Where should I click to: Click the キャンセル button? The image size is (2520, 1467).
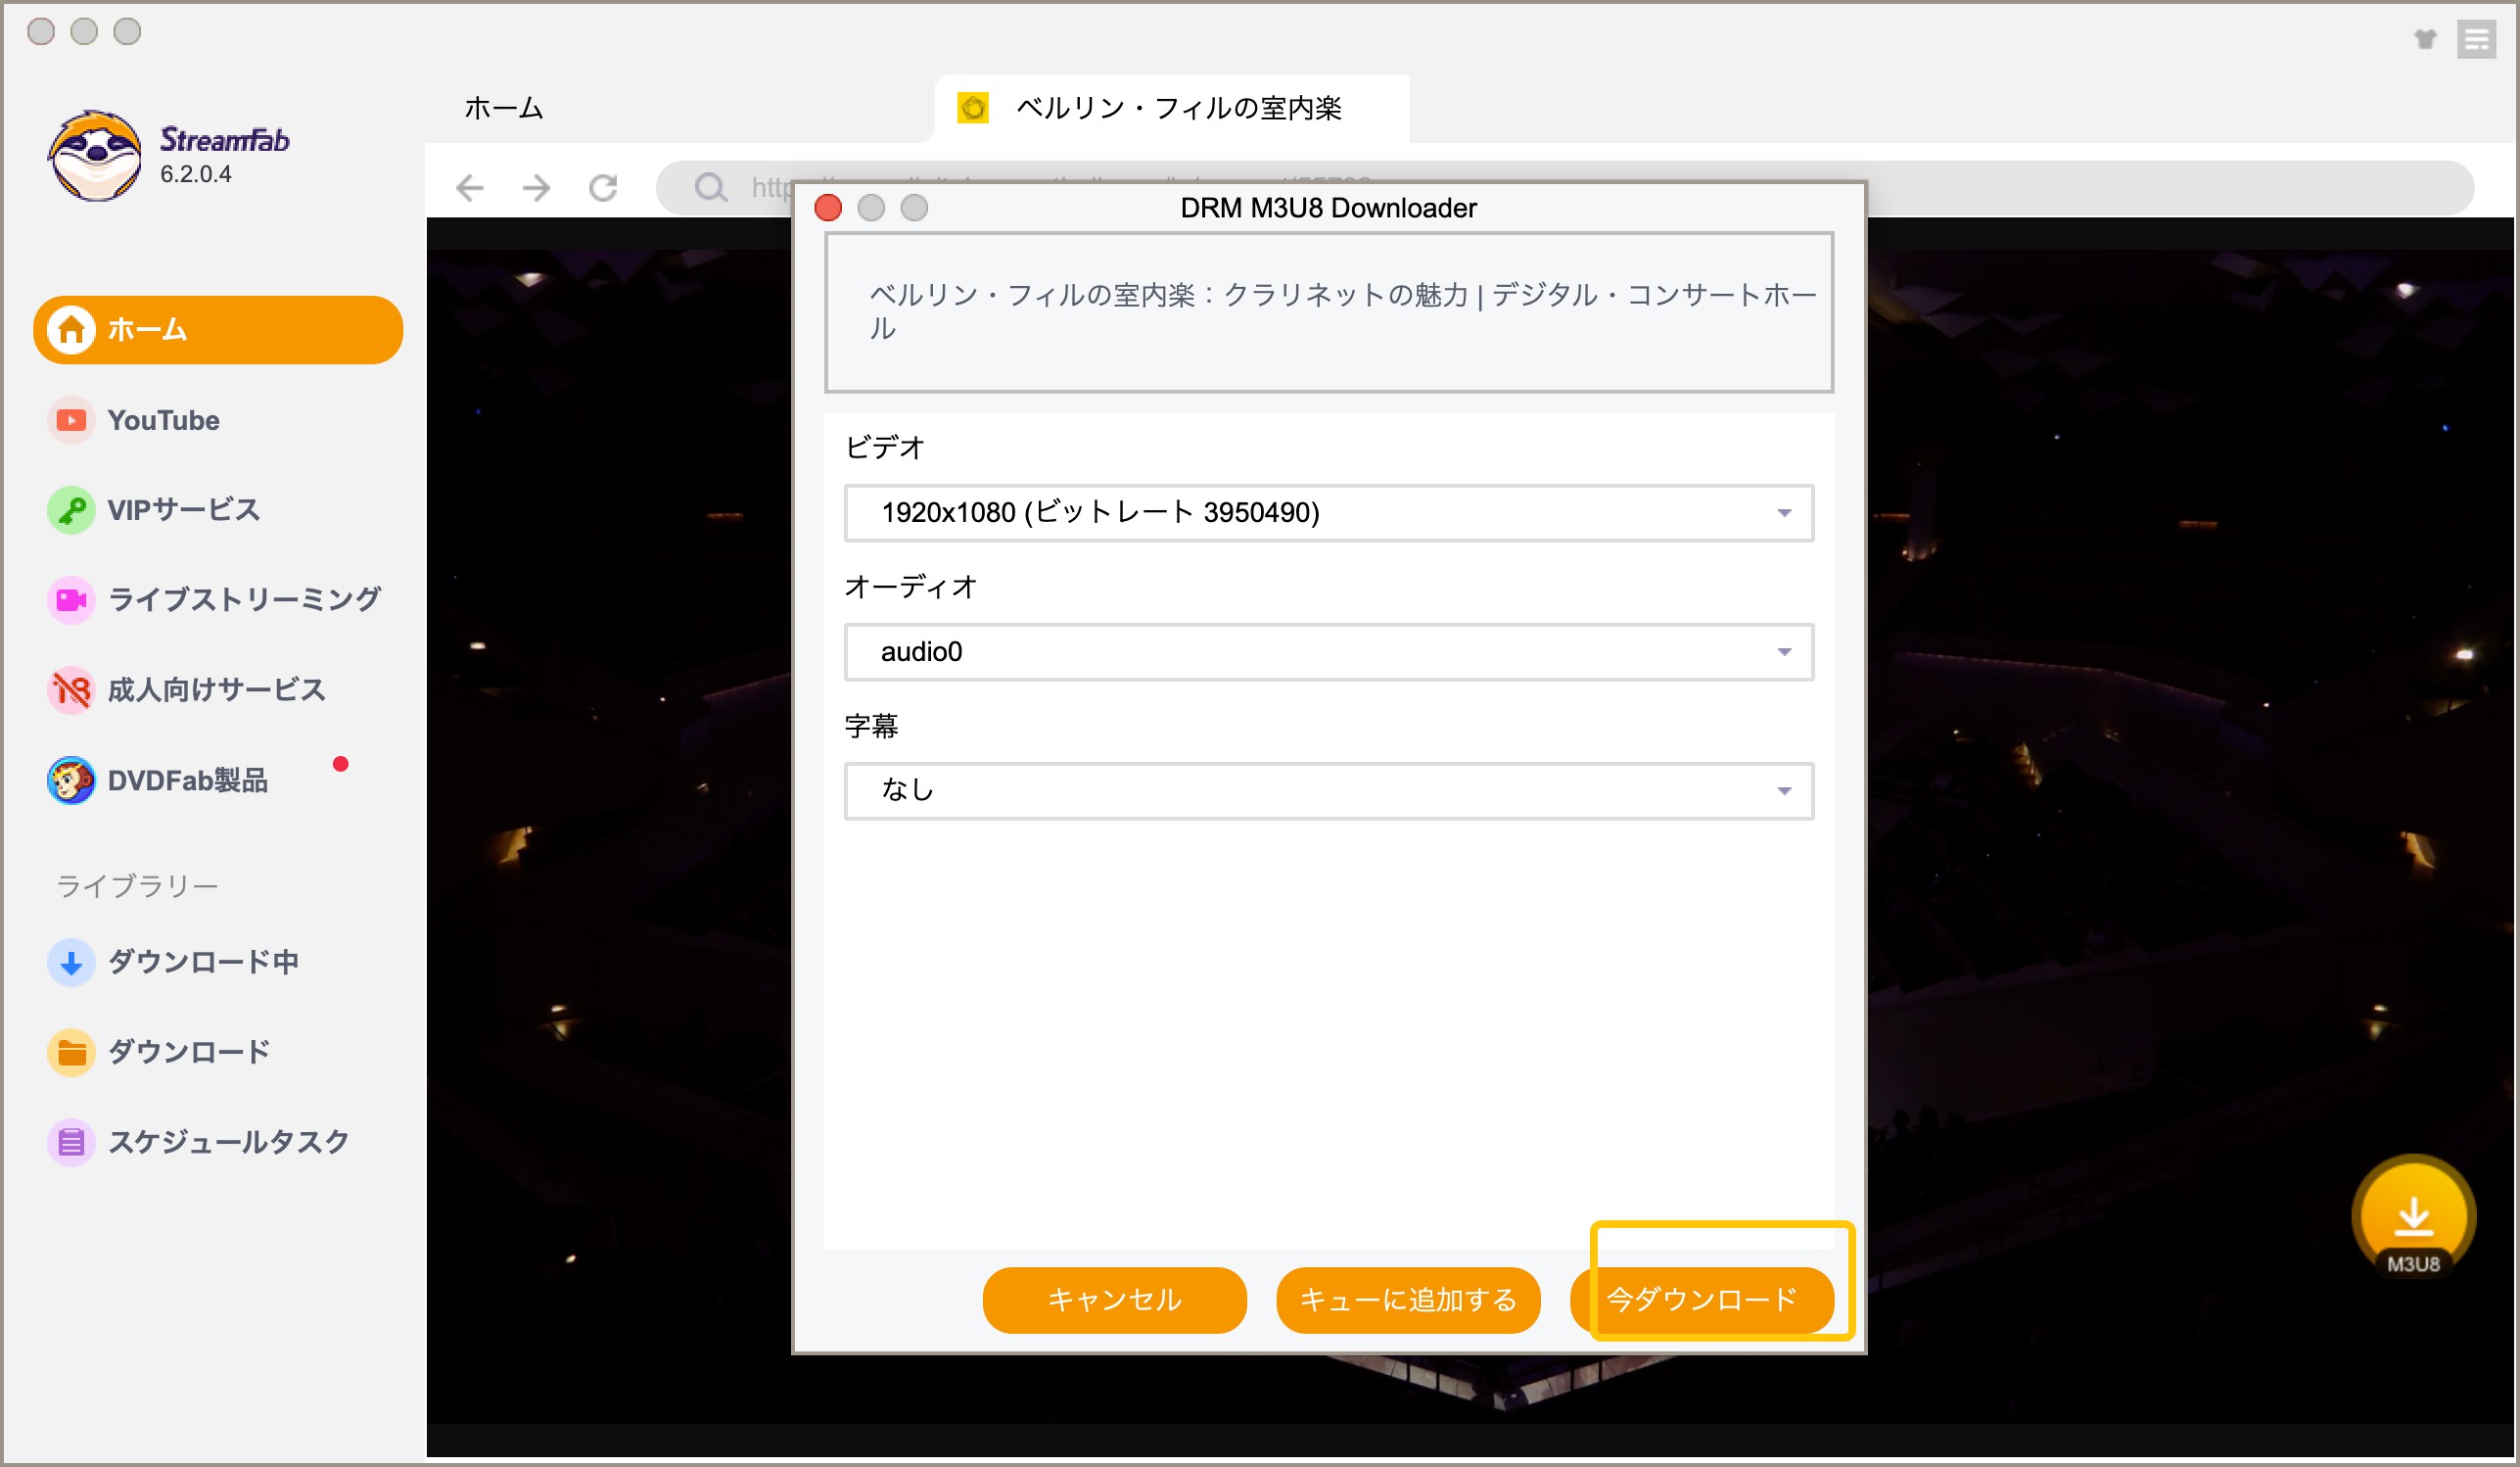point(1114,1300)
